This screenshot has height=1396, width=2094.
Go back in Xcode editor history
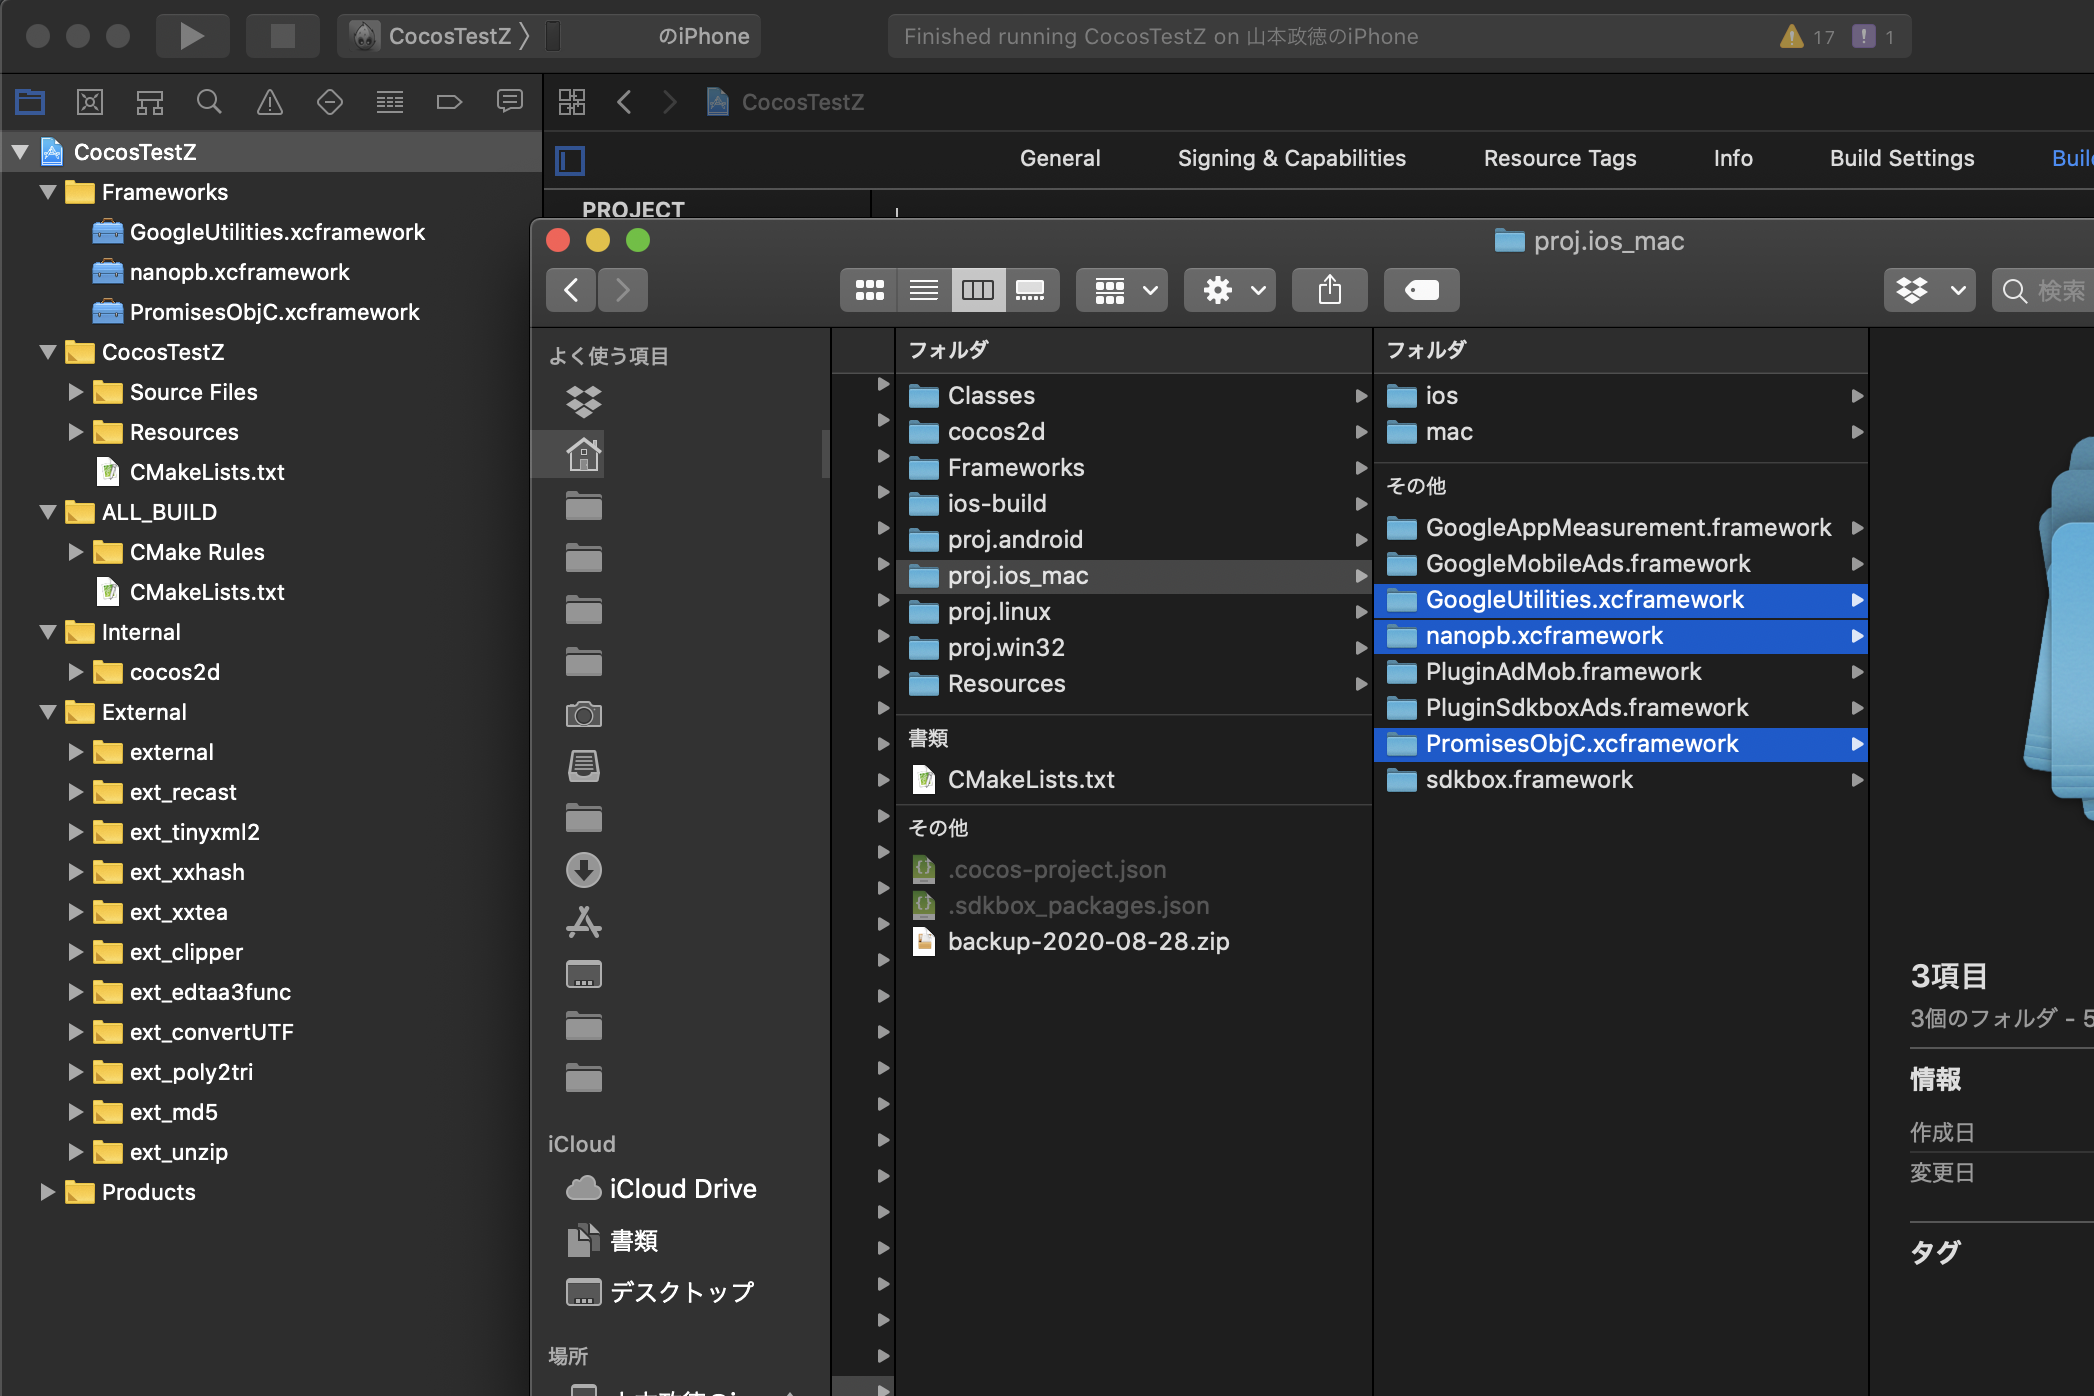pos(625,102)
